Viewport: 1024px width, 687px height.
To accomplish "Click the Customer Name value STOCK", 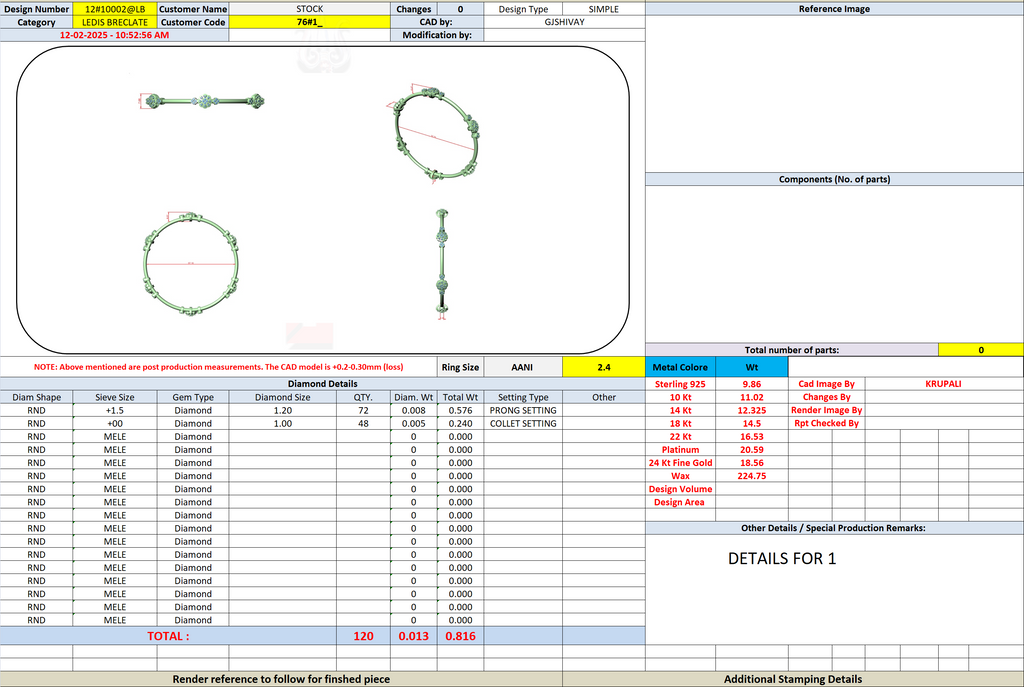I will [x=310, y=9].
